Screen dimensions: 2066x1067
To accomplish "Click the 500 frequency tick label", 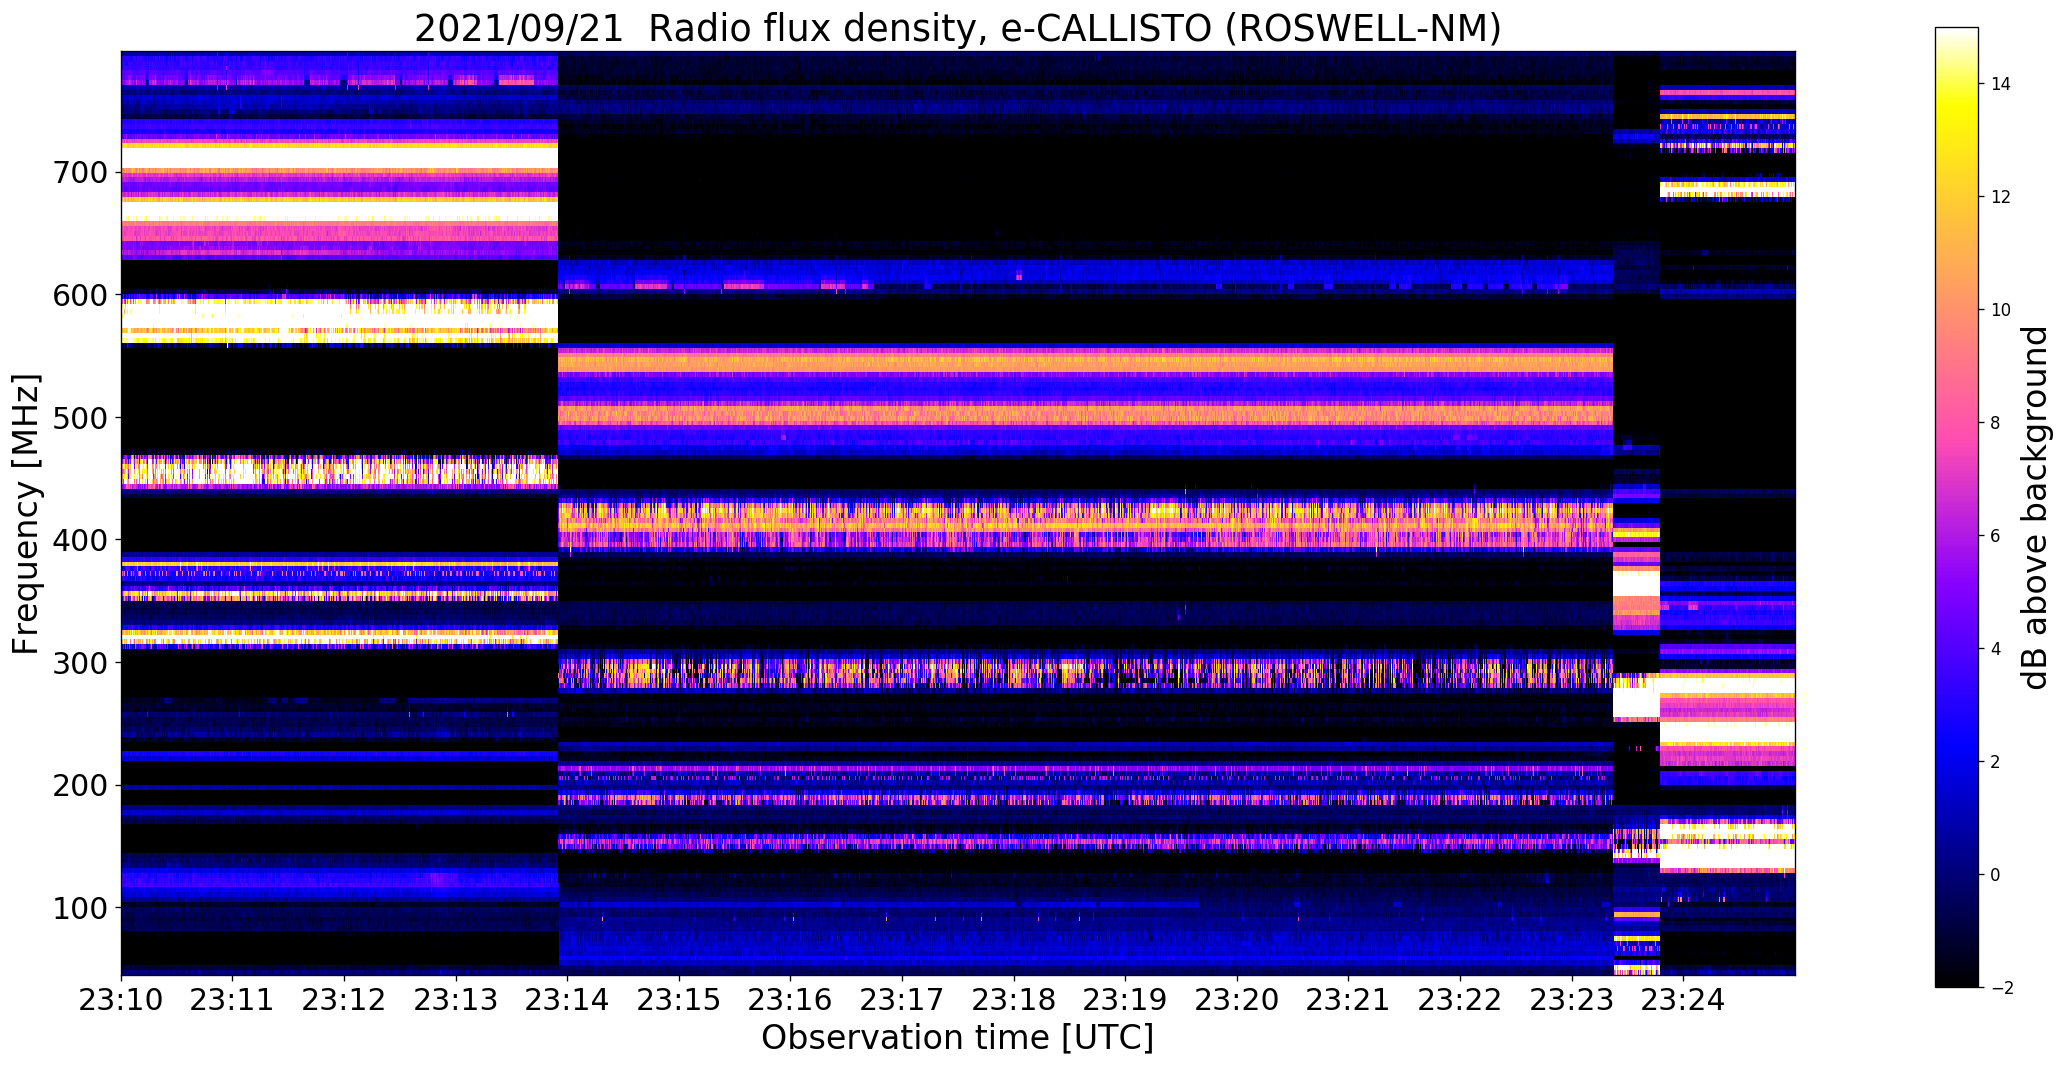I will click(79, 418).
